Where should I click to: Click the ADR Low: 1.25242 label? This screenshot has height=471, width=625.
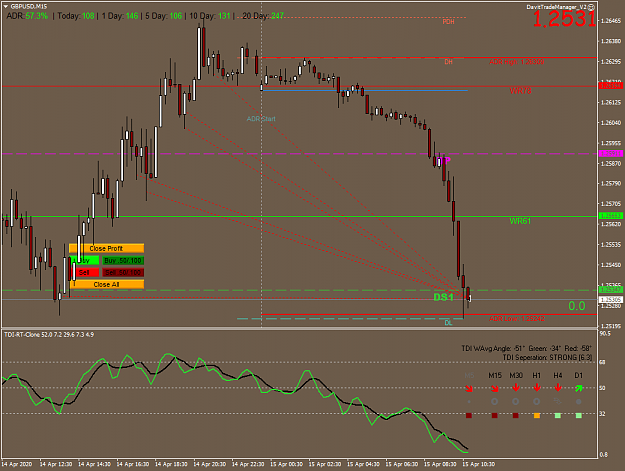point(517,319)
